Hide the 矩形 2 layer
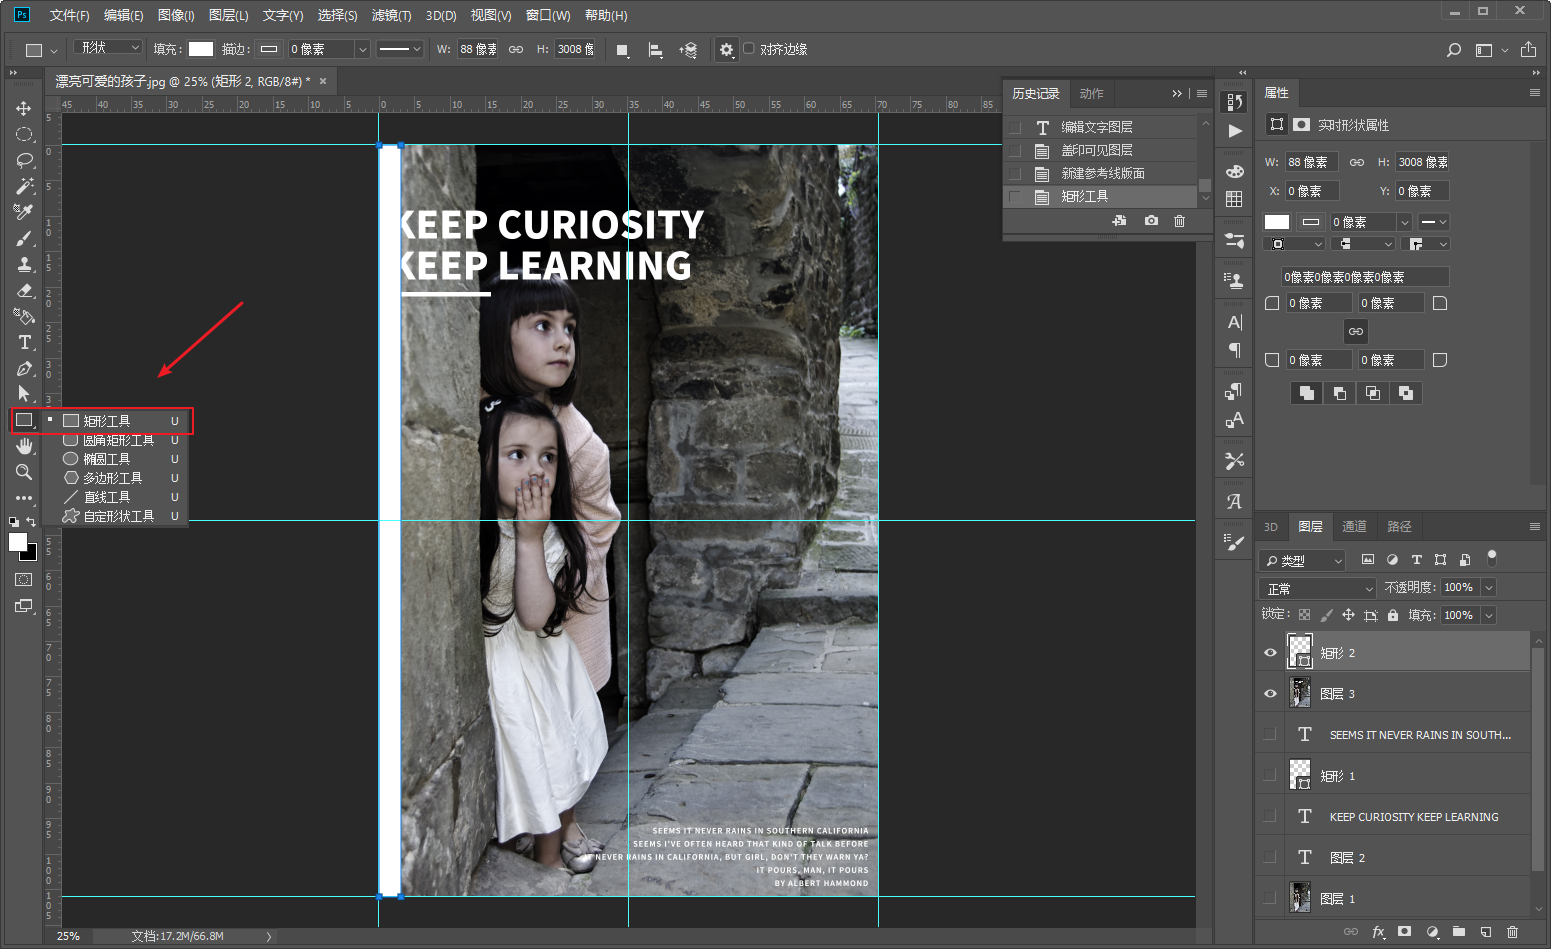The image size is (1551, 949). pos(1270,653)
